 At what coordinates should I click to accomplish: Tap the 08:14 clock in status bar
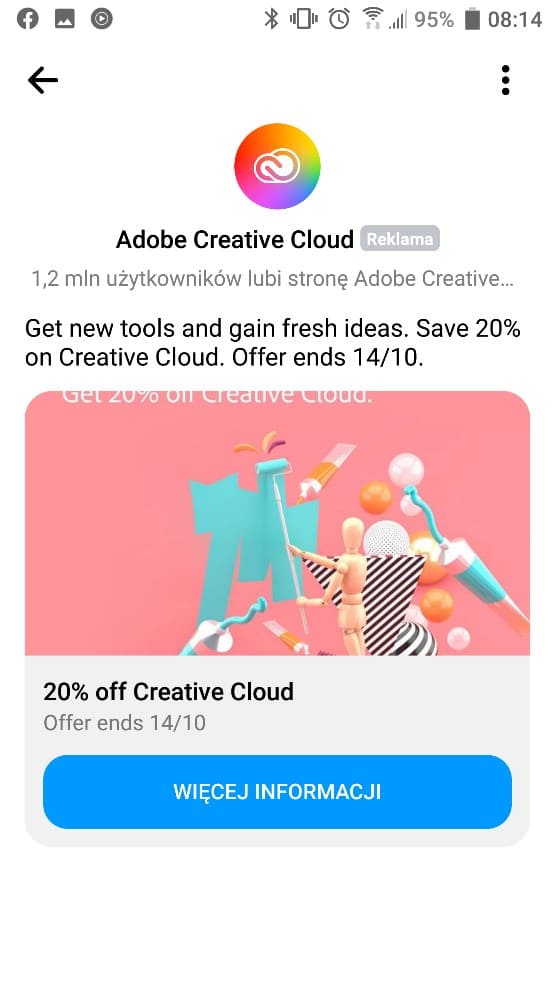515,19
